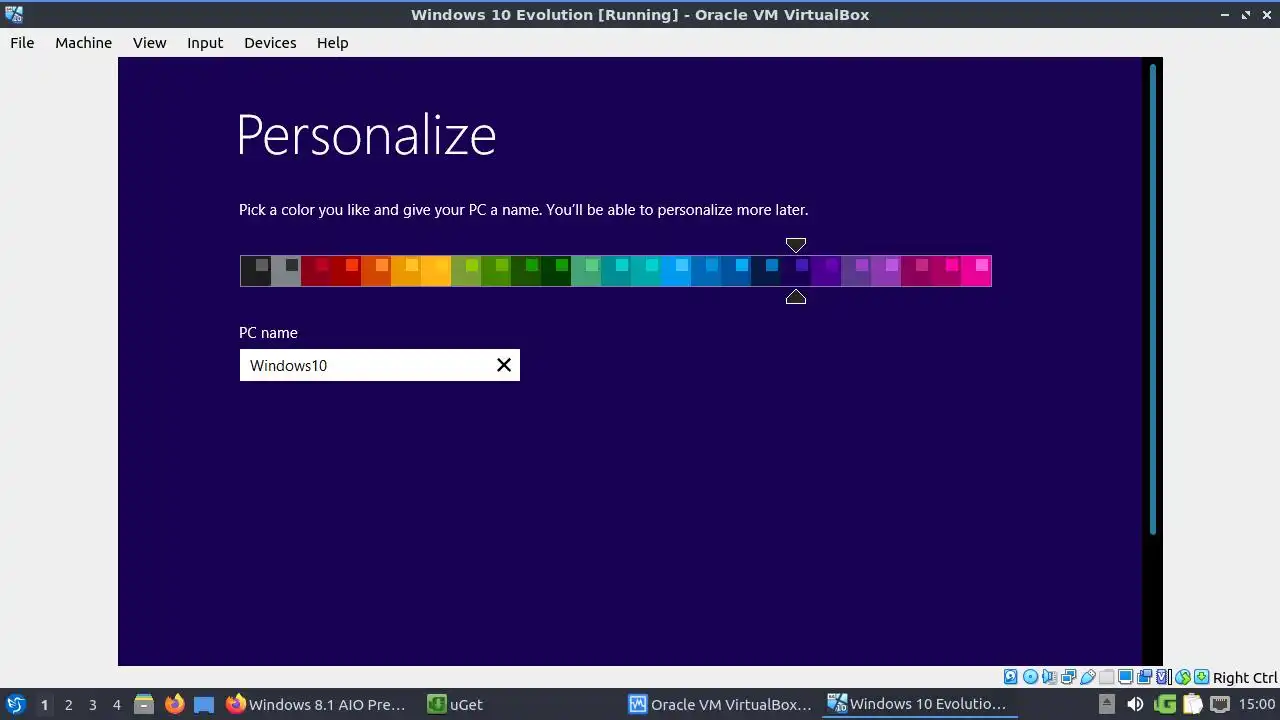Switch to Windows 8.1 AIO Firefox task

coord(317,704)
